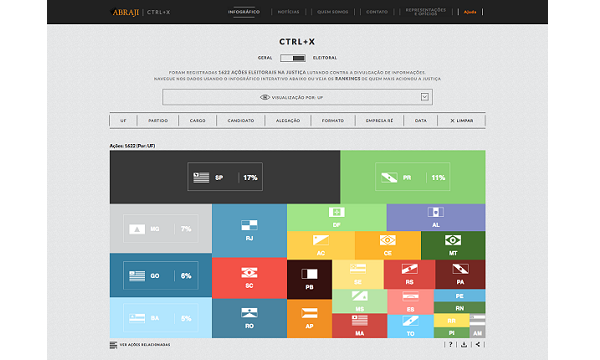Click the Ajuda link
Screen dimensions: 600x360
(470, 12)
